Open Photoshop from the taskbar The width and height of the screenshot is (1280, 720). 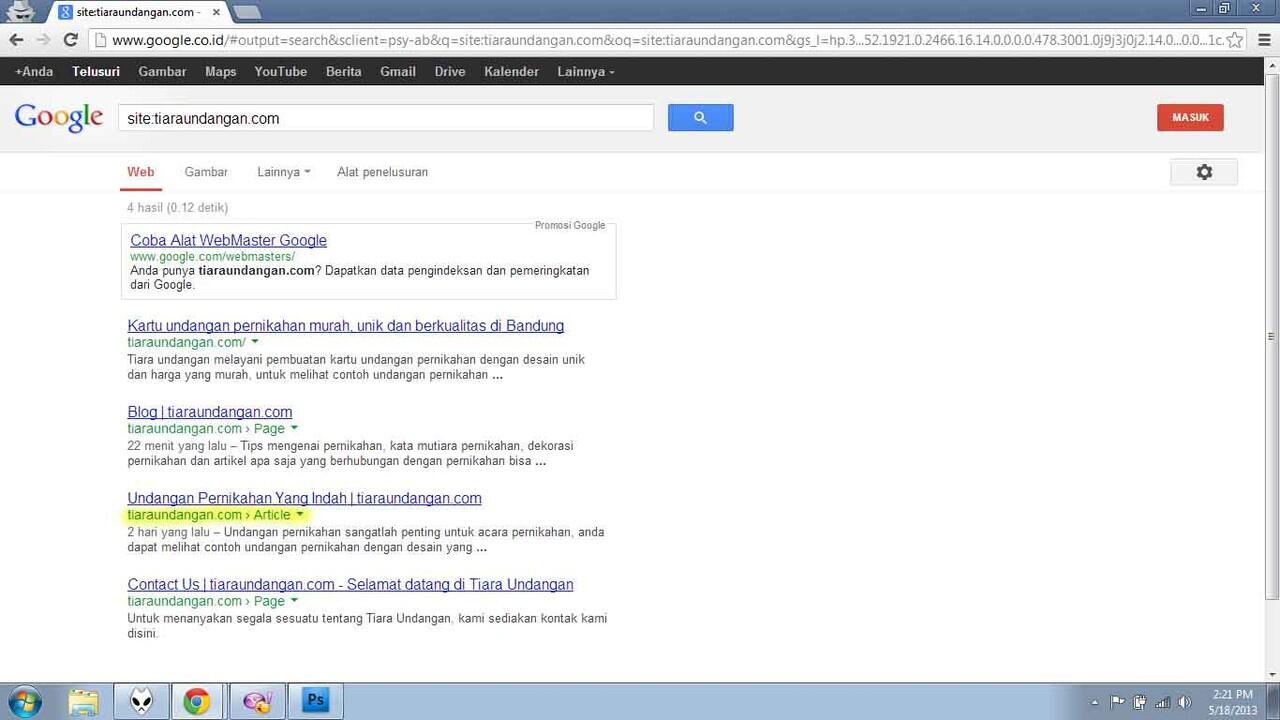[x=315, y=701]
